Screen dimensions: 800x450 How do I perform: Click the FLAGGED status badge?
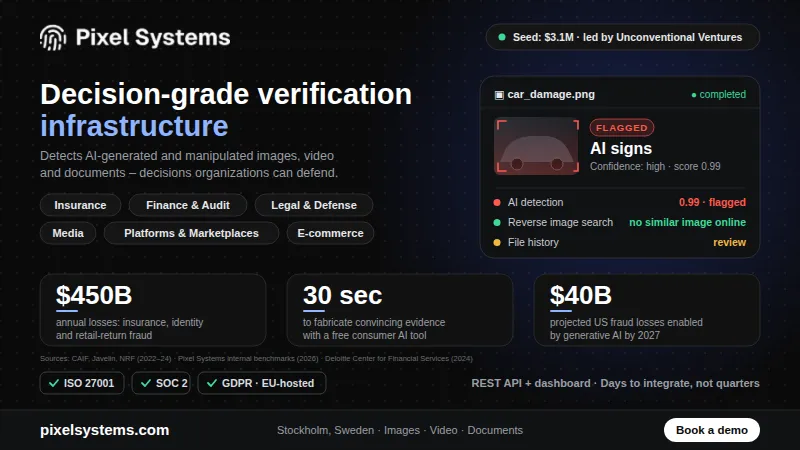click(x=621, y=128)
